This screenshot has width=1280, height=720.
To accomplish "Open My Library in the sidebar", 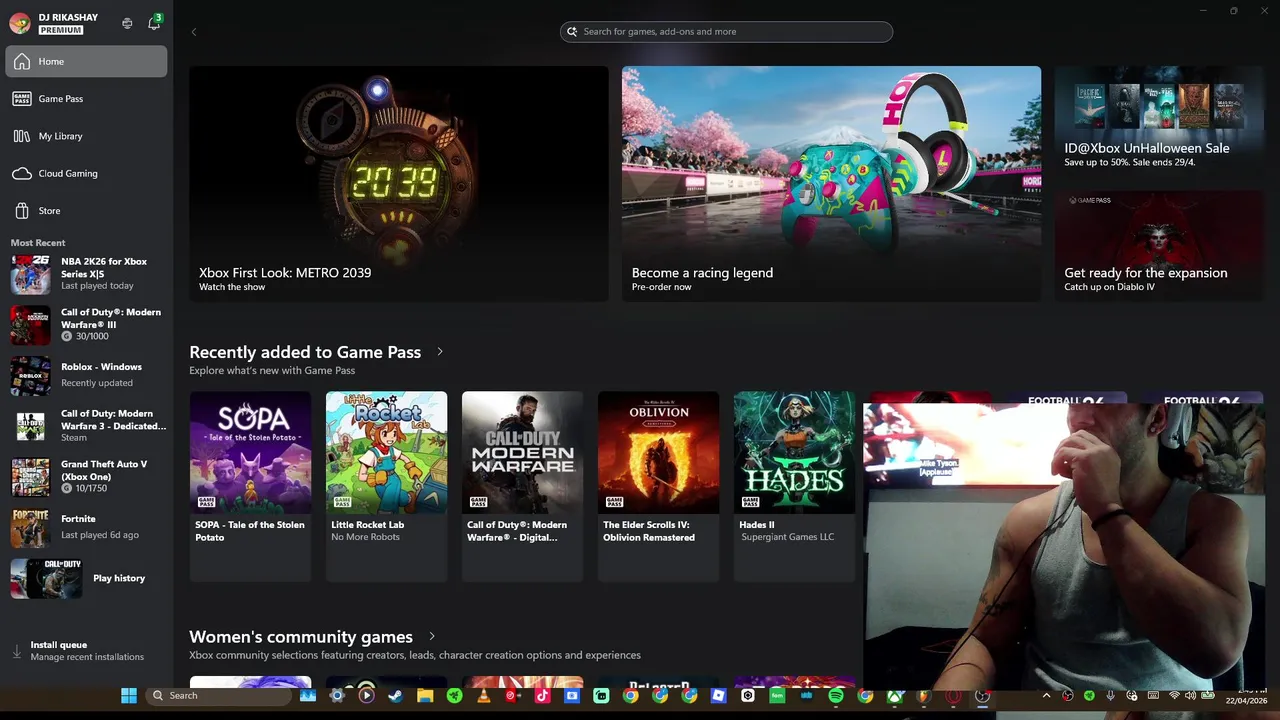I will (x=86, y=136).
